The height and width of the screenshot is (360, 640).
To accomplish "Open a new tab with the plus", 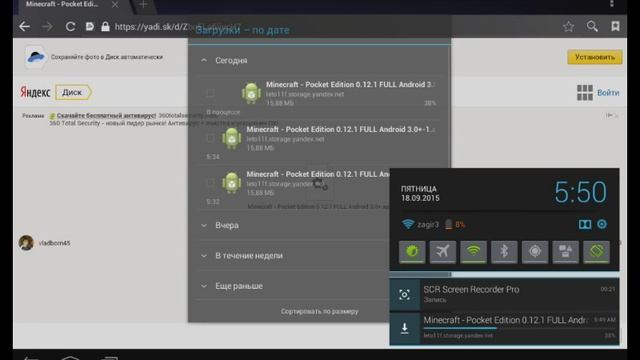I will (x=143, y=4).
